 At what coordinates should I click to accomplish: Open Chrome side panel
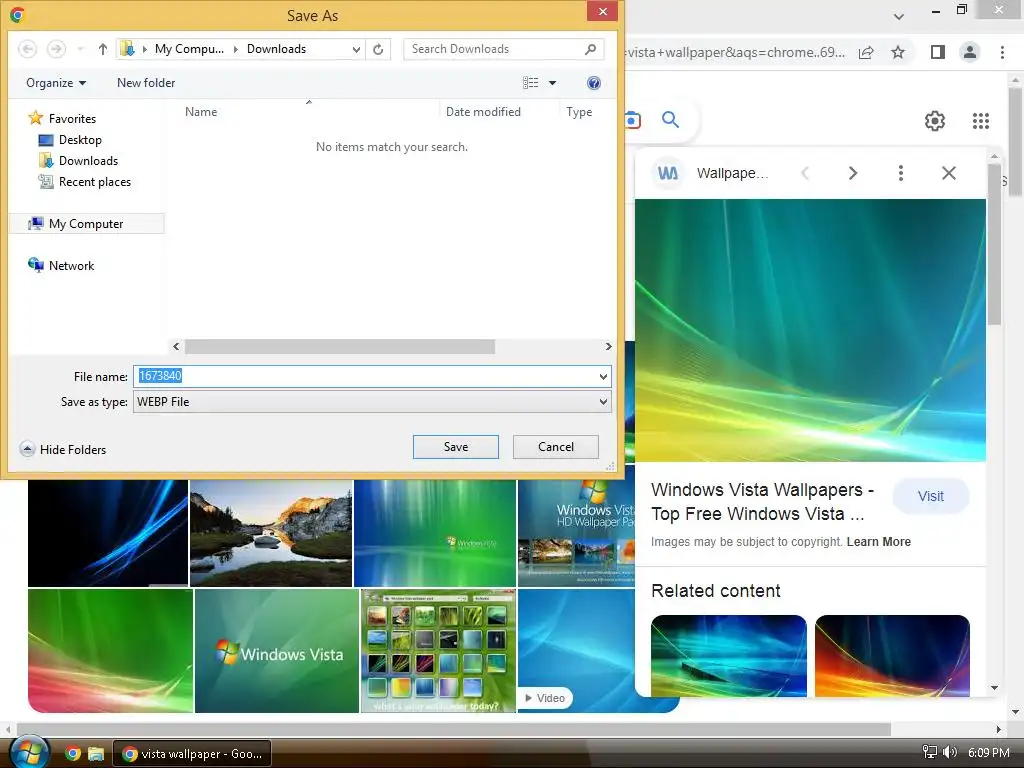click(x=938, y=52)
